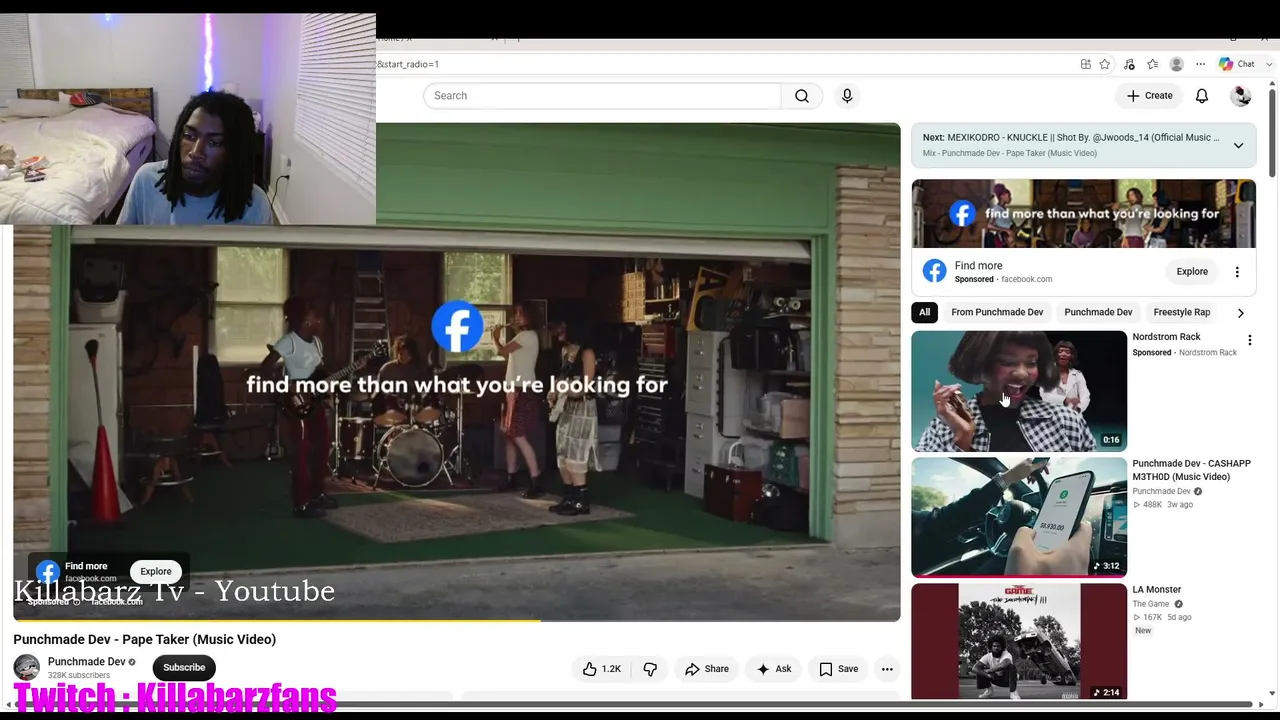Open the Copilot Chat dropdown arrow
The width and height of the screenshot is (1280, 720).
pyautogui.click(x=1267, y=64)
